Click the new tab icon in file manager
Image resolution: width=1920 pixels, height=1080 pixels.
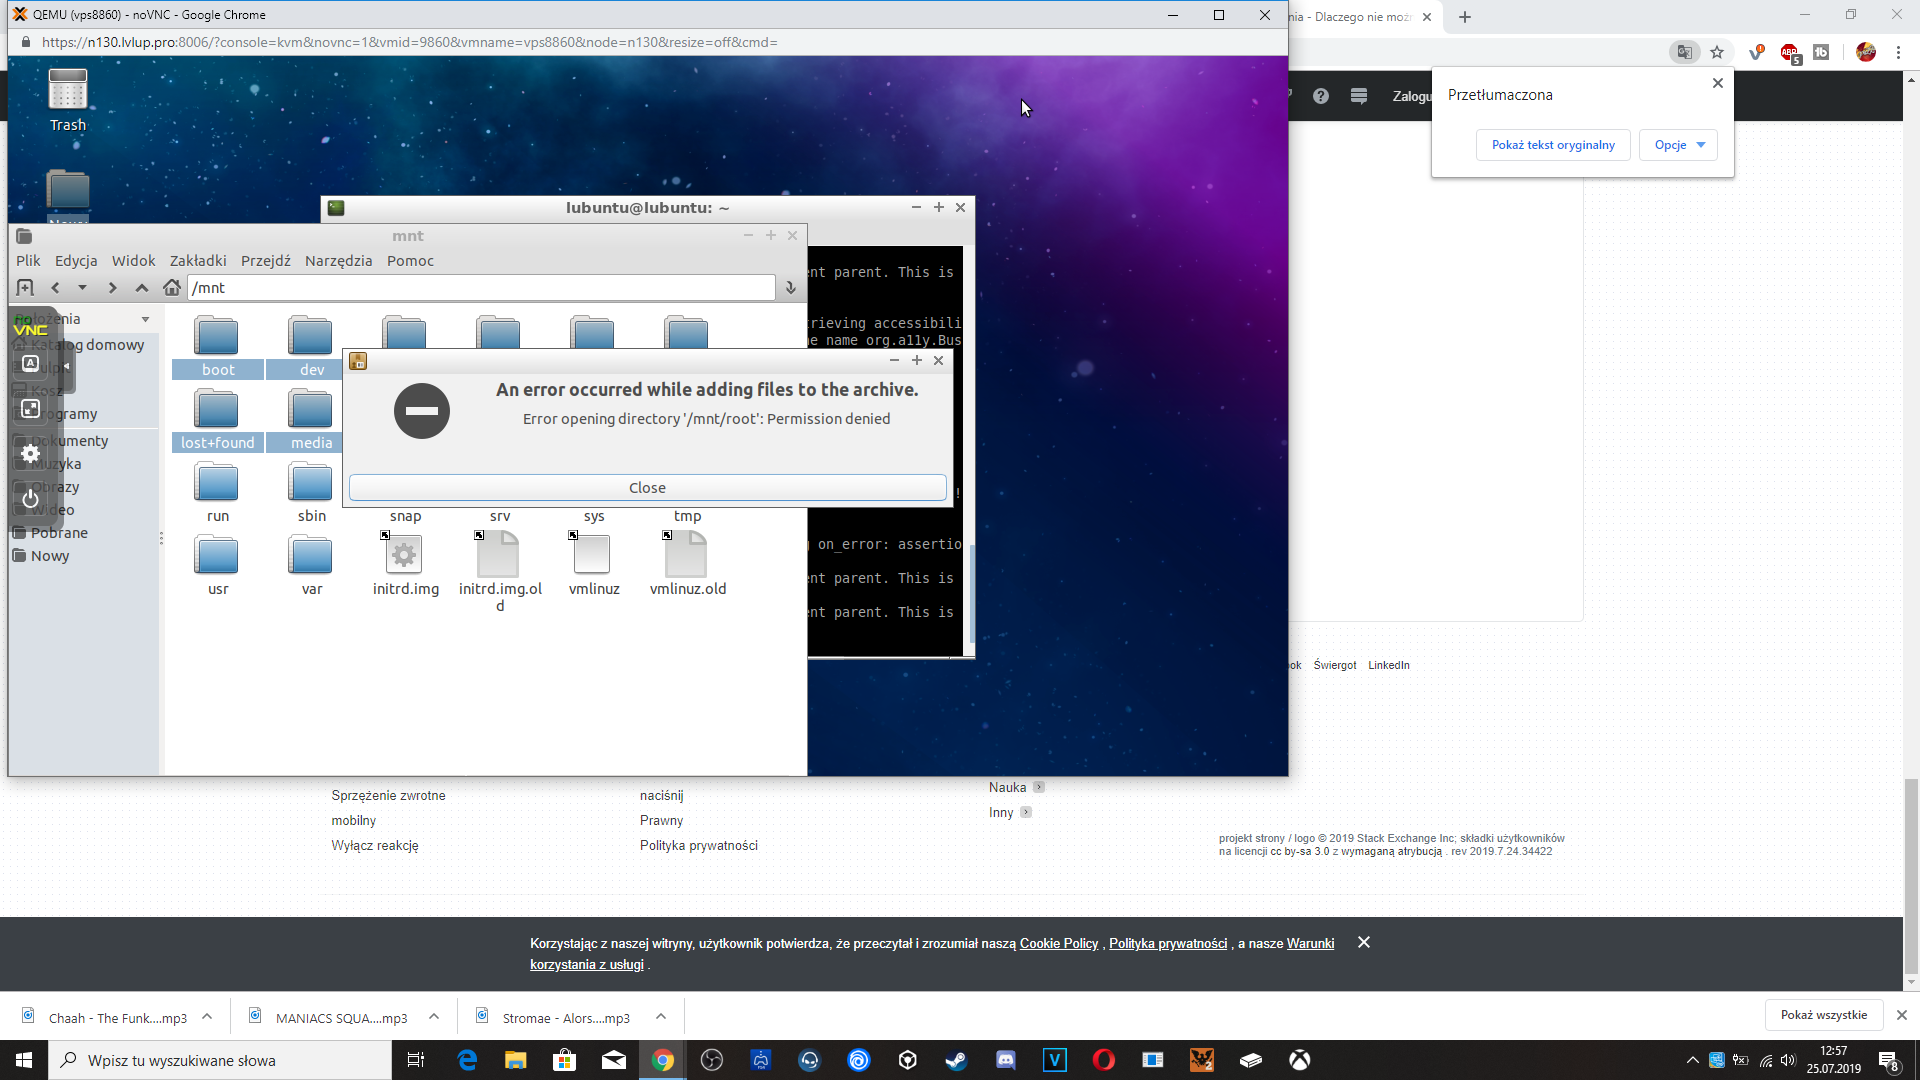[x=26, y=288]
